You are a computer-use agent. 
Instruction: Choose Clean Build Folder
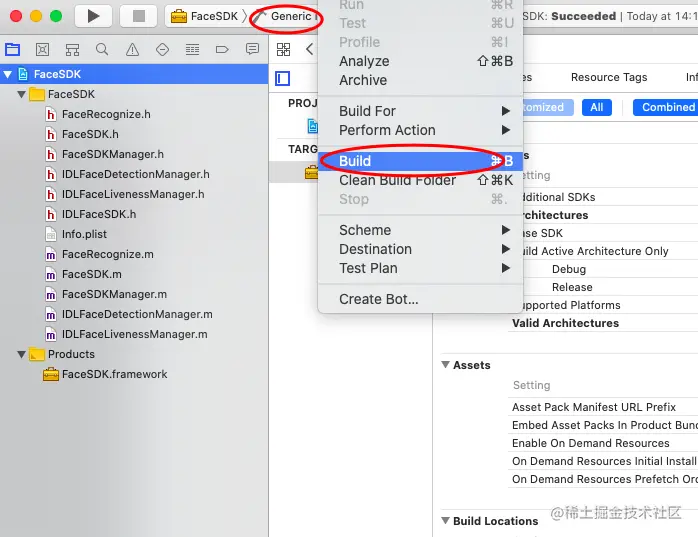click(x=420, y=180)
